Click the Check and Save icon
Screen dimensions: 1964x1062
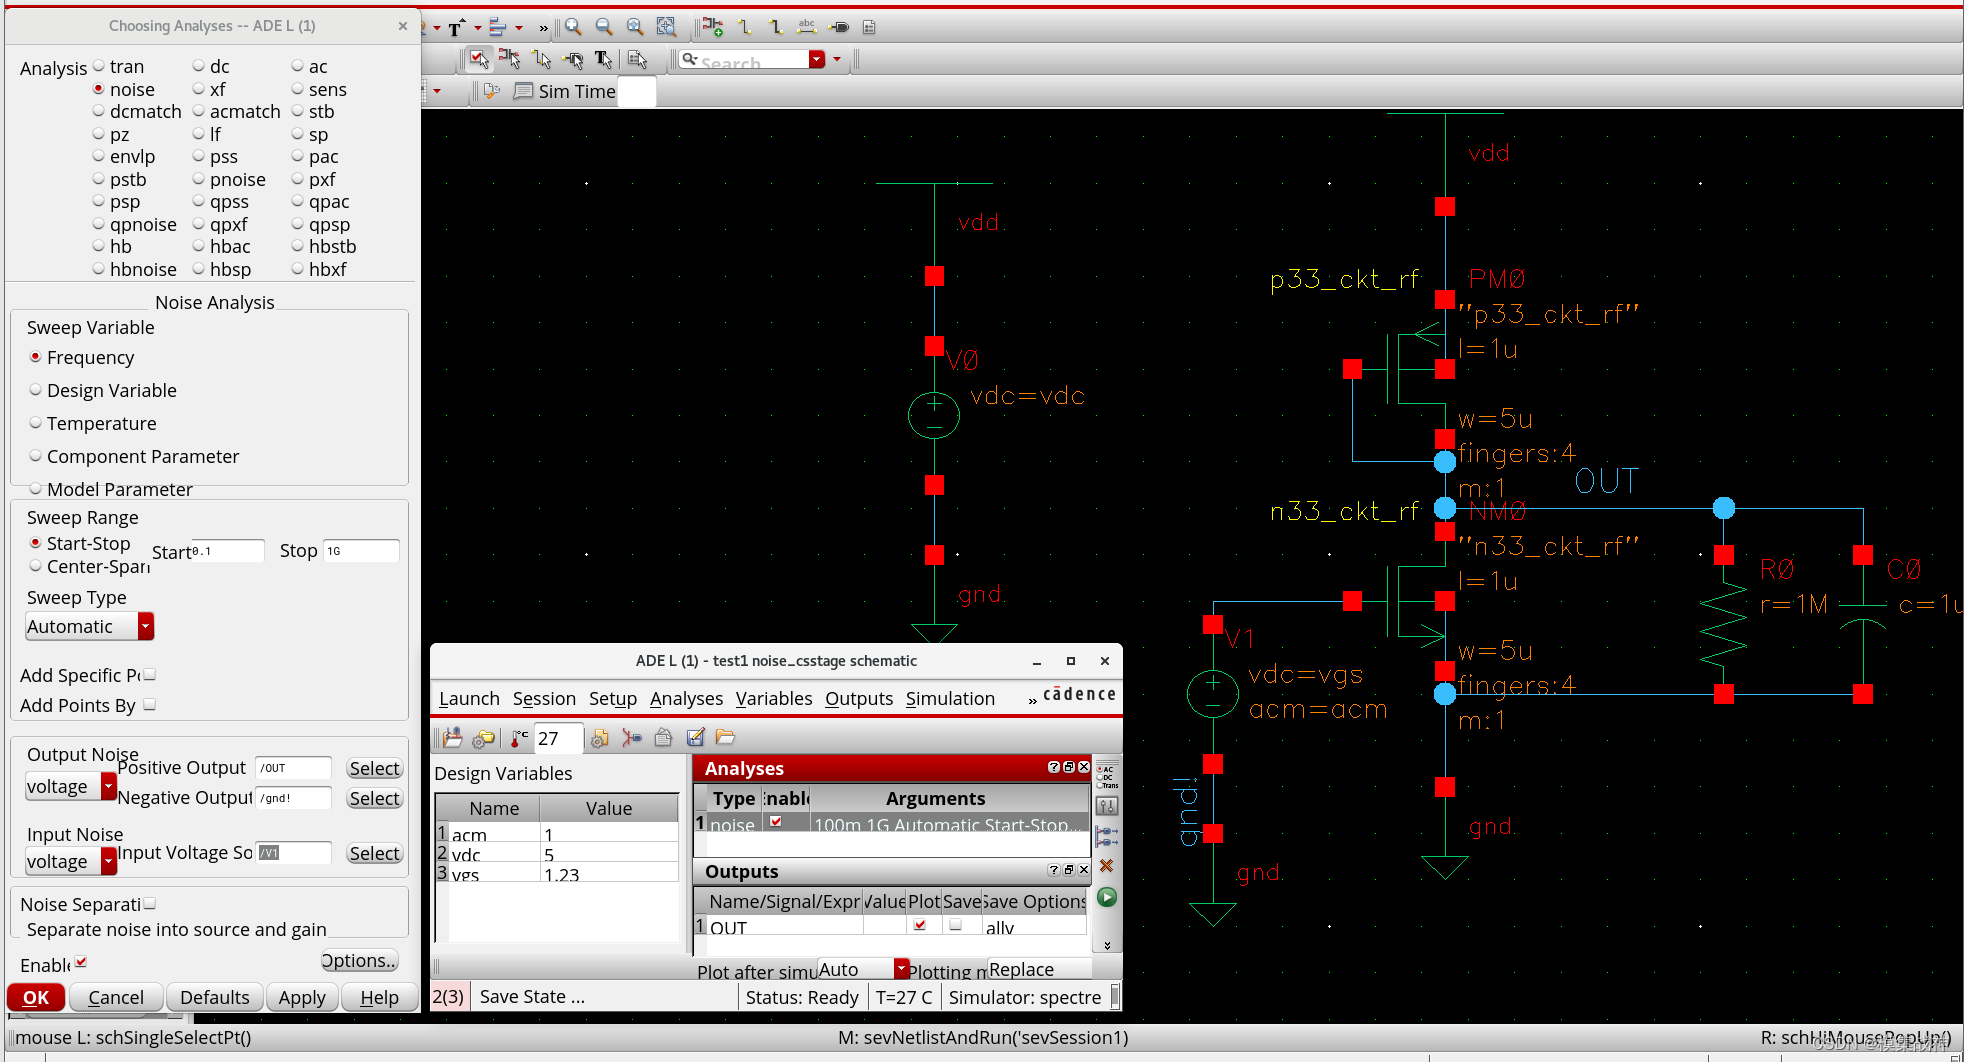[x=479, y=60]
